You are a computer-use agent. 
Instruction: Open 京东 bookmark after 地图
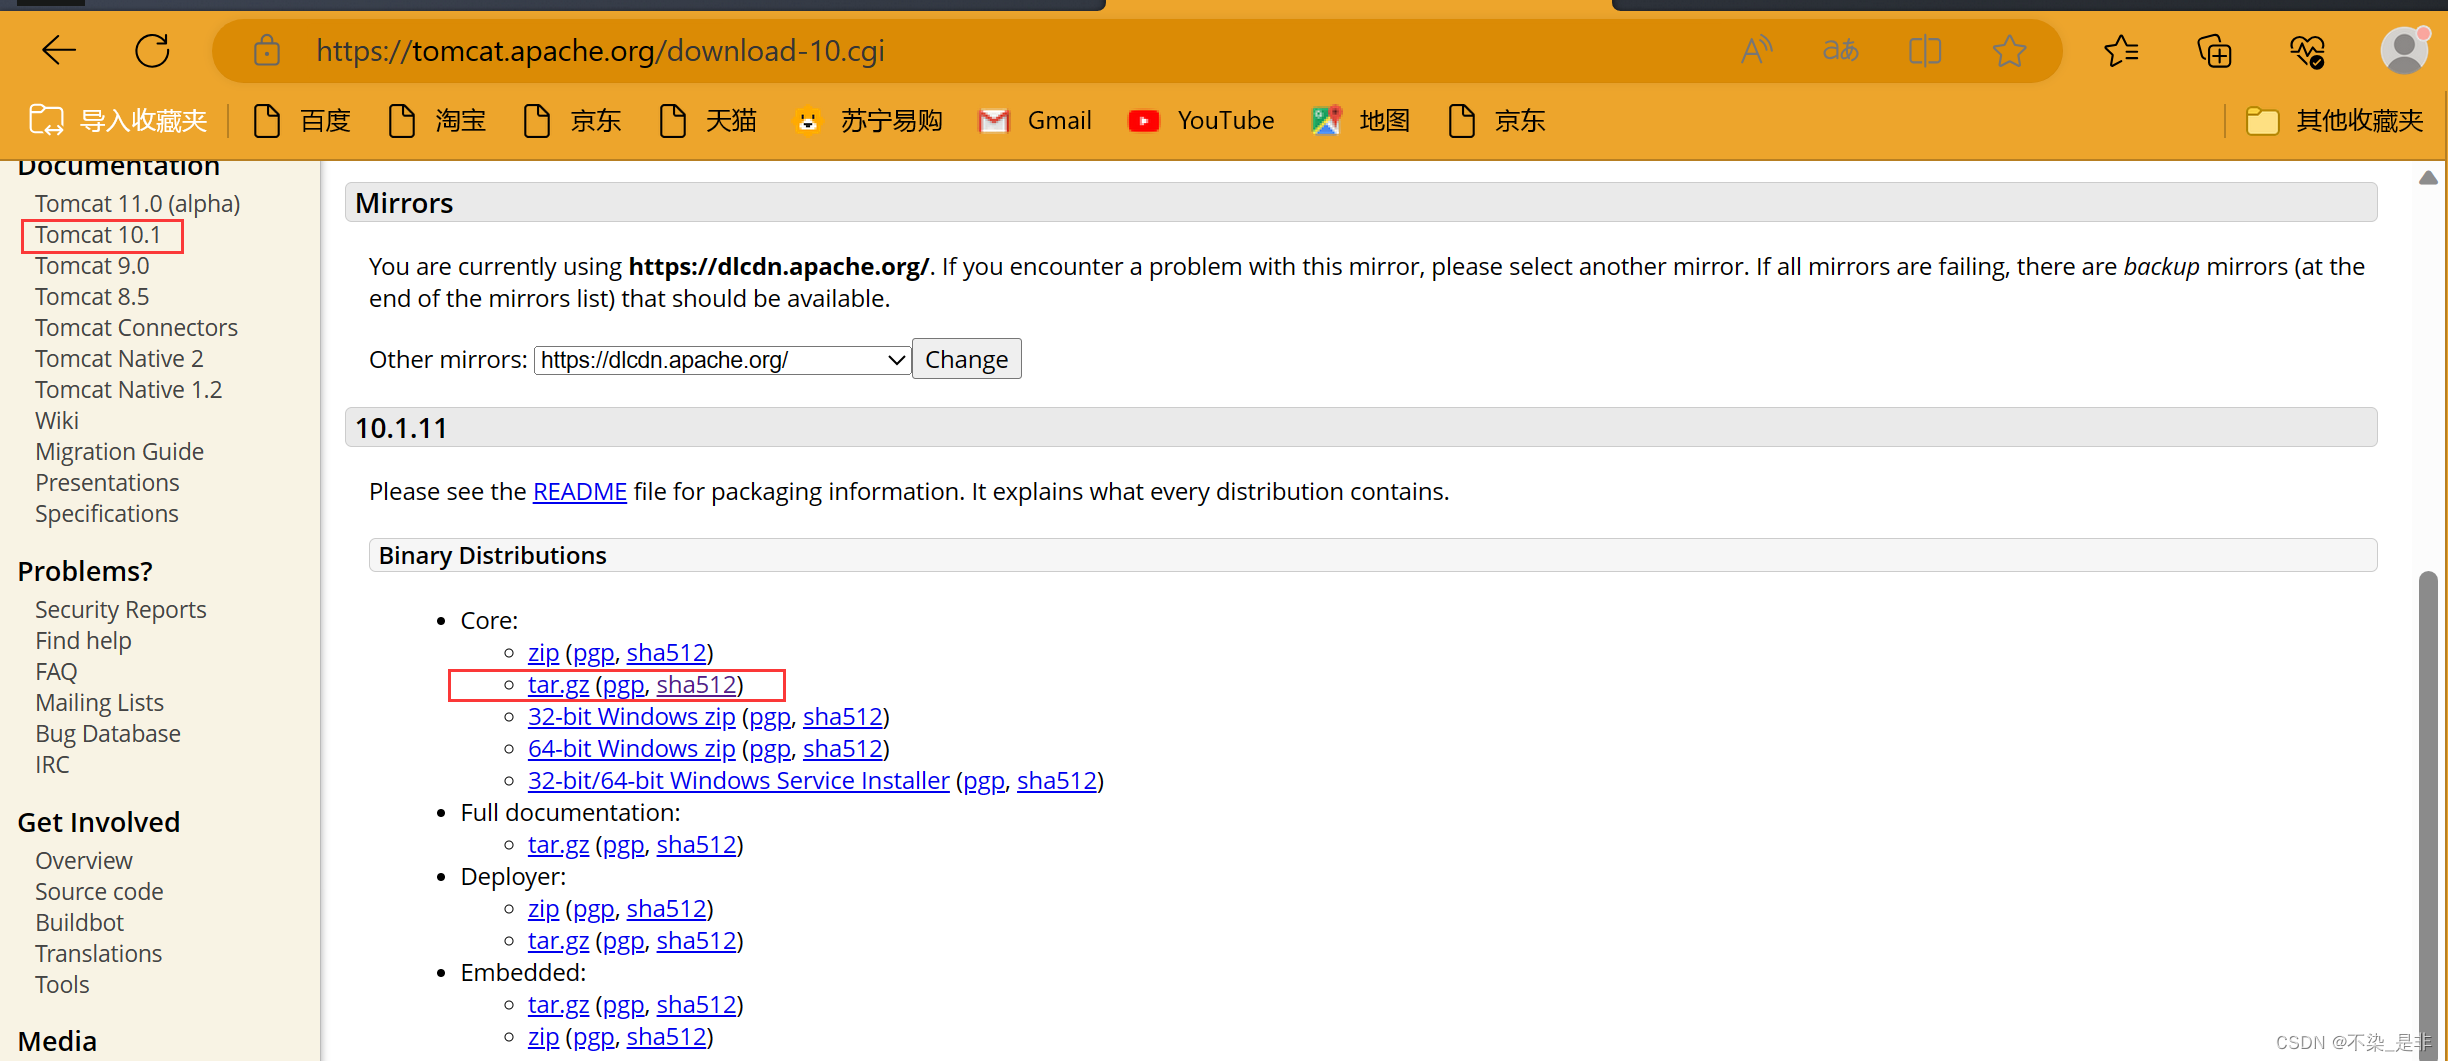pyautogui.click(x=1496, y=121)
